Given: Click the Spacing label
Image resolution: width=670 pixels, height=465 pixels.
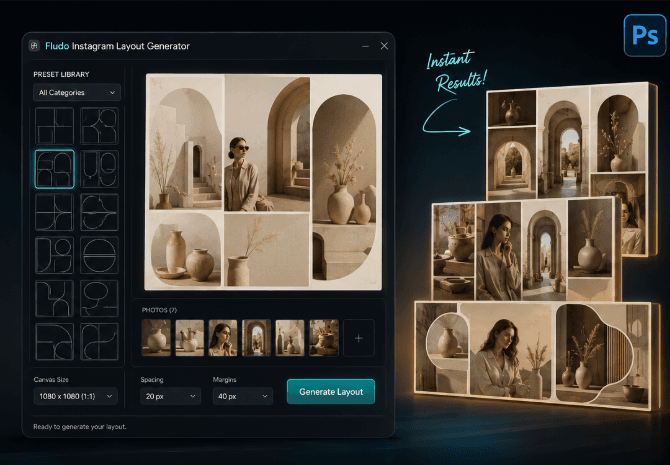Looking at the screenshot, I should tap(152, 380).
